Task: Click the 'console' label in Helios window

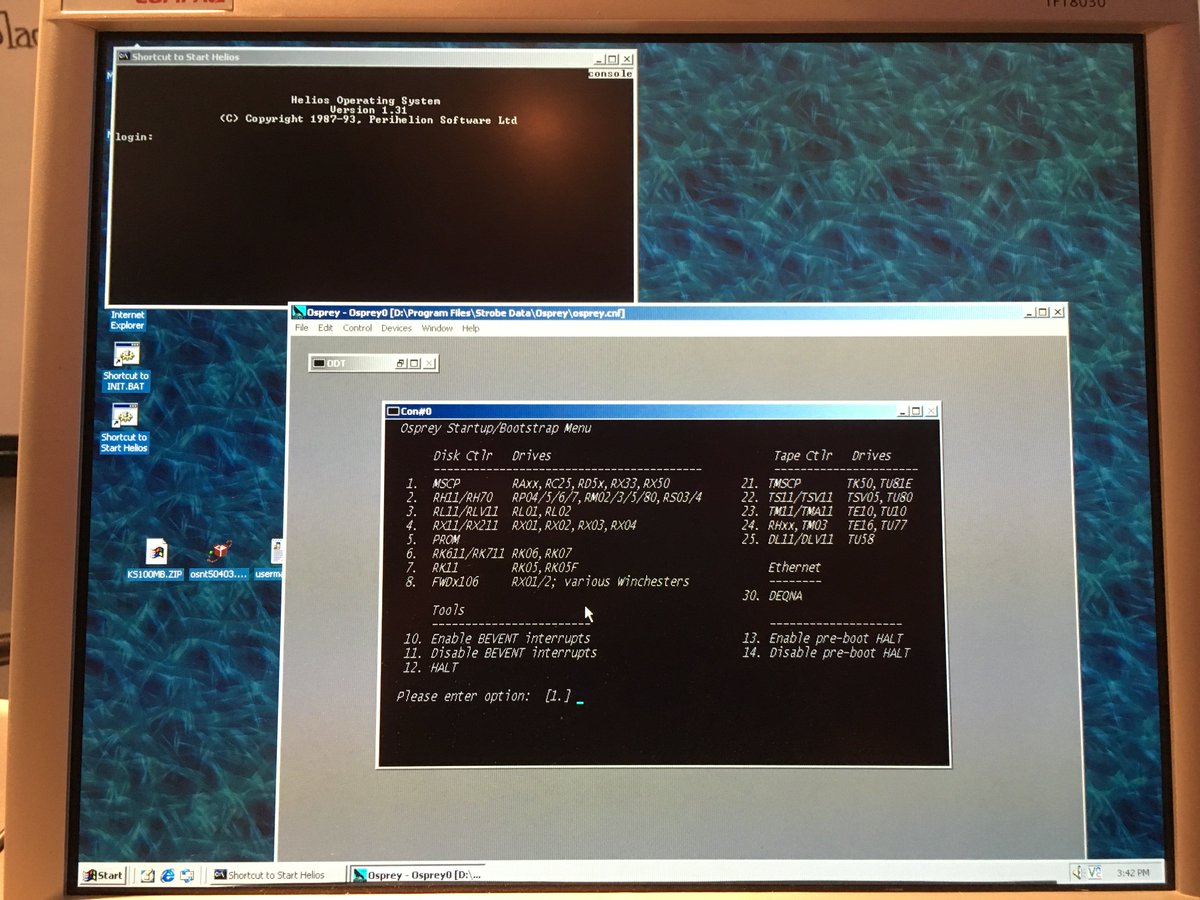Action: click(x=610, y=73)
